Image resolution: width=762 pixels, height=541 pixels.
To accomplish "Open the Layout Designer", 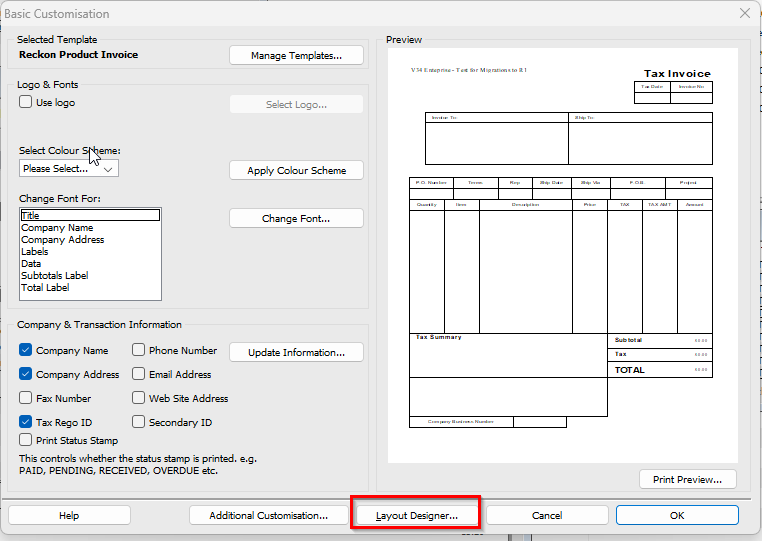I will pos(417,515).
